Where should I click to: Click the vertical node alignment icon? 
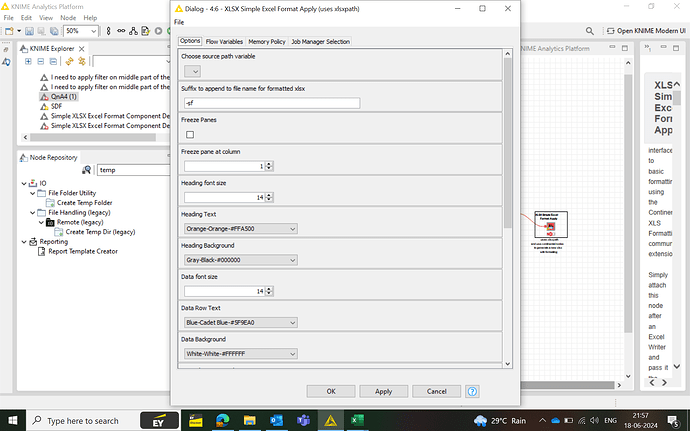(x=108, y=31)
